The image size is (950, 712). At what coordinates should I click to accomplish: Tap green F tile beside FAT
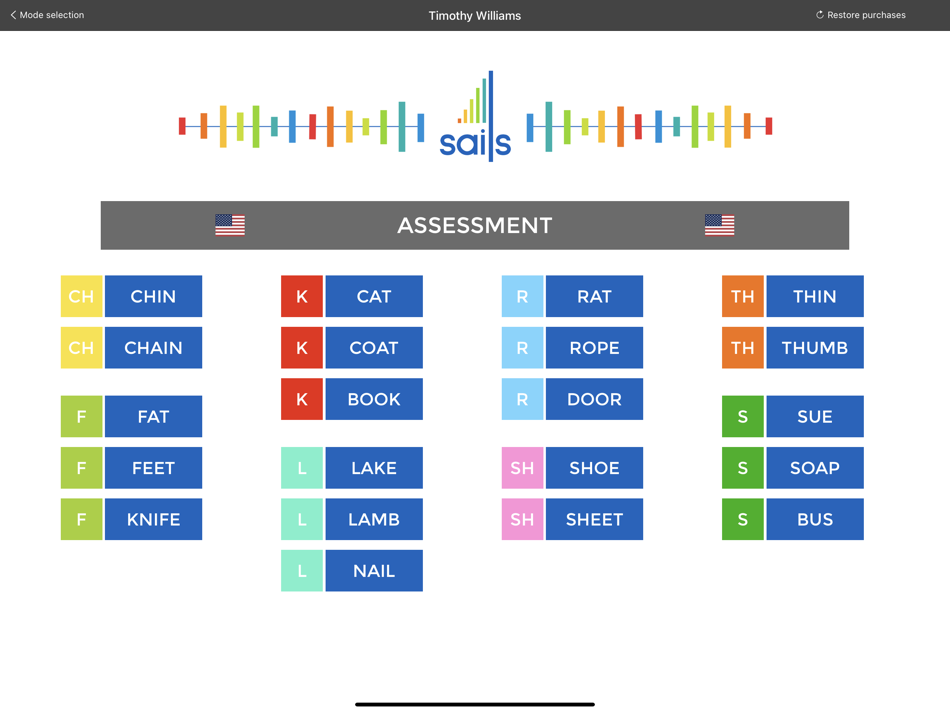point(81,416)
